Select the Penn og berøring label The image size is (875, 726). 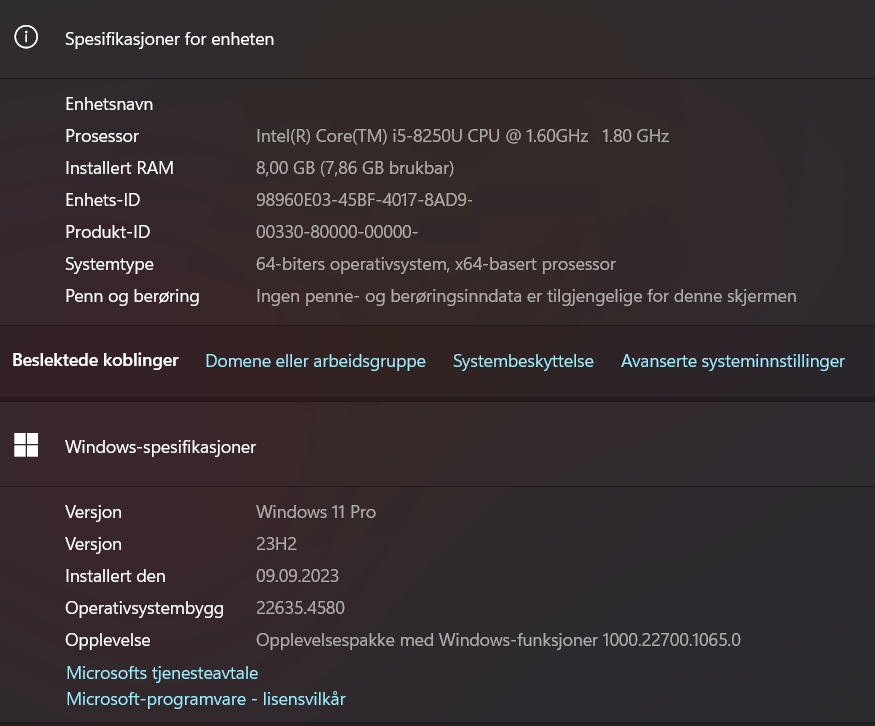pos(132,296)
